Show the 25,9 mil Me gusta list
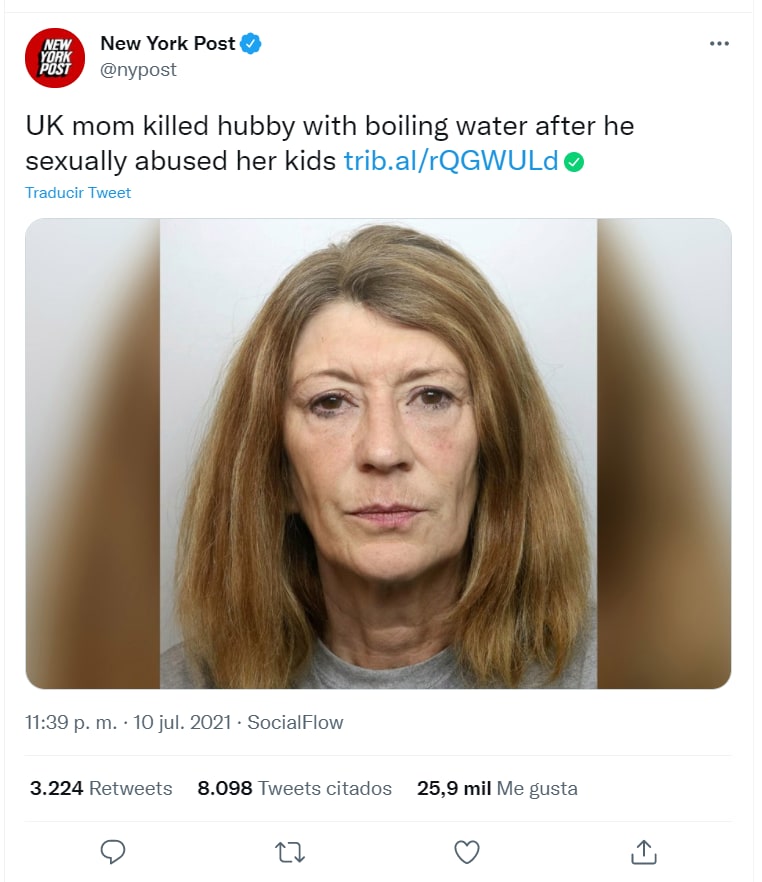The width and height of the screenshot is (762, 882). pos(497,788)
